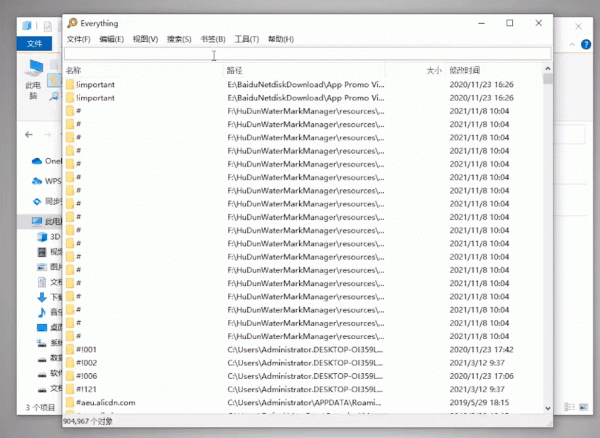Collapse the Explorer ribbon chevron
Viewport: 600px width, 438px height.
(572, 45)
